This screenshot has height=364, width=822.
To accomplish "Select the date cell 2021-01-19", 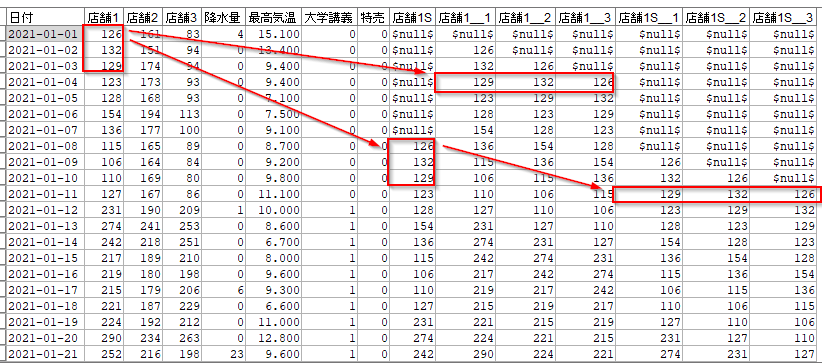I will [x=45, y=322].
